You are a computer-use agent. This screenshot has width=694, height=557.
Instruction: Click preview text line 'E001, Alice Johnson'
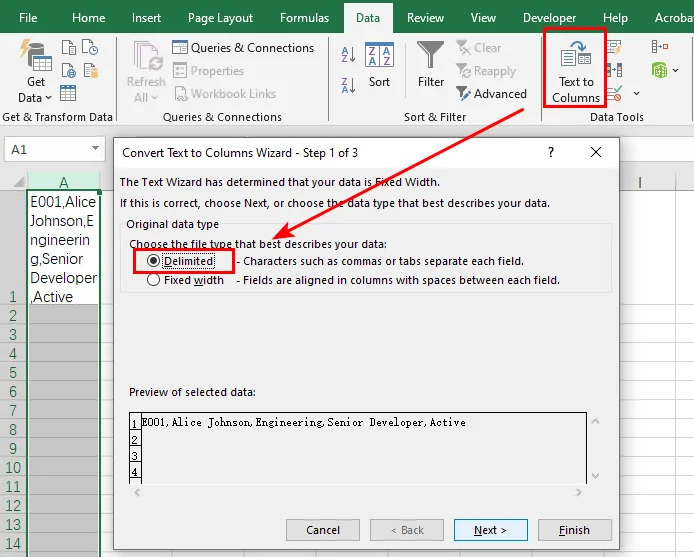303,422
